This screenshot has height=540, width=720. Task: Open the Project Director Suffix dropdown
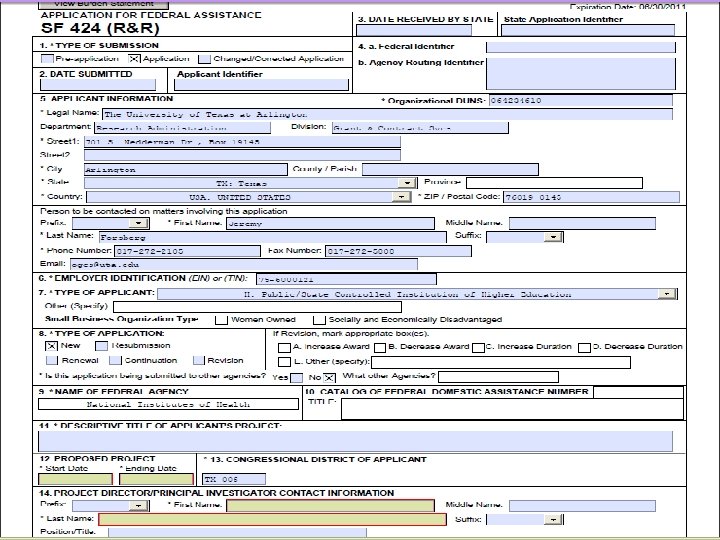[x=553, y=519]
